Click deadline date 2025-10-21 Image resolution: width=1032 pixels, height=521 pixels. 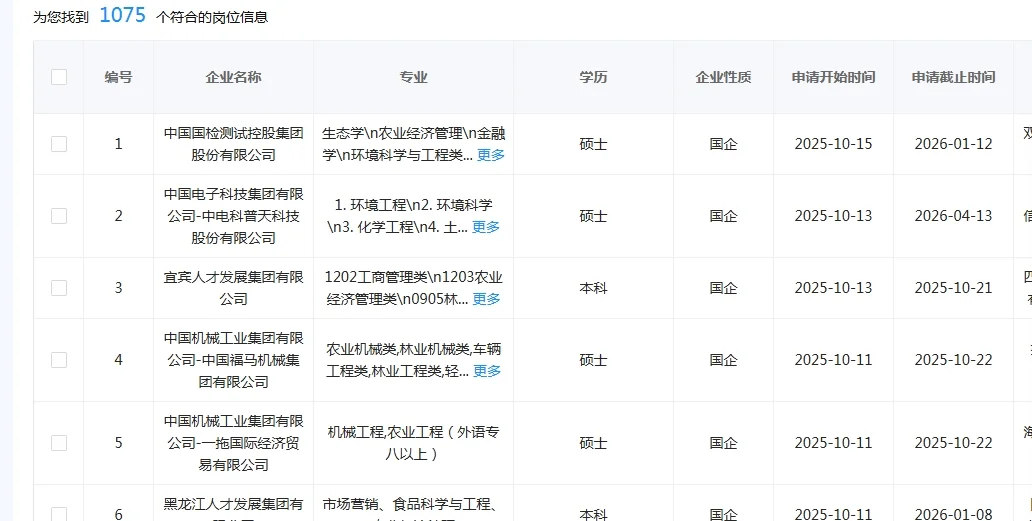pyautogui.click(x=953, y=288)
